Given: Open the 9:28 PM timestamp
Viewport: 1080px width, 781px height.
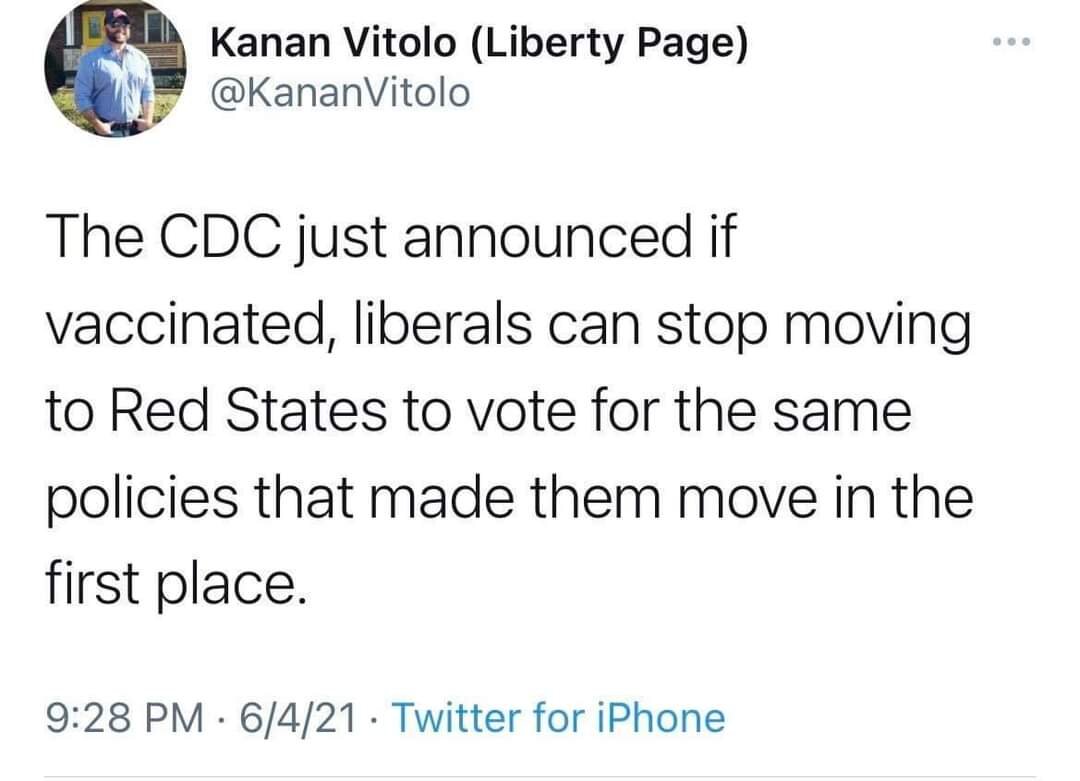Looking at the screenshot, I should (125, 718).
